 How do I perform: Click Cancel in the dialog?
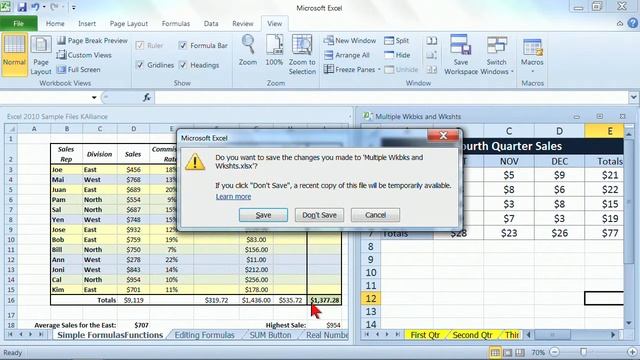375,215
